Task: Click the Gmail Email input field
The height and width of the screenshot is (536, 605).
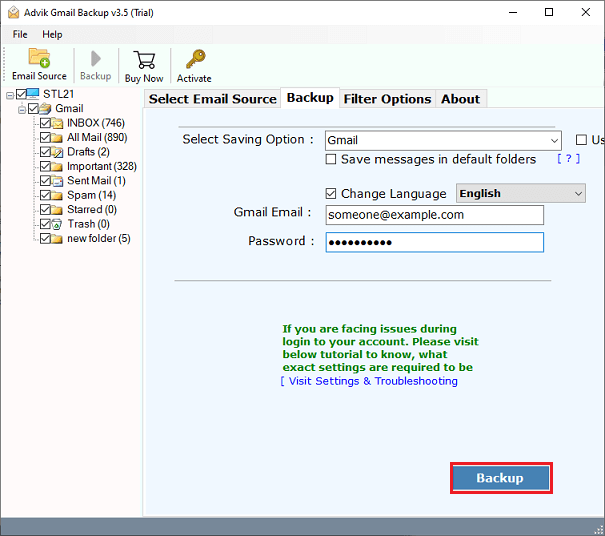Action: coord(434,215)
